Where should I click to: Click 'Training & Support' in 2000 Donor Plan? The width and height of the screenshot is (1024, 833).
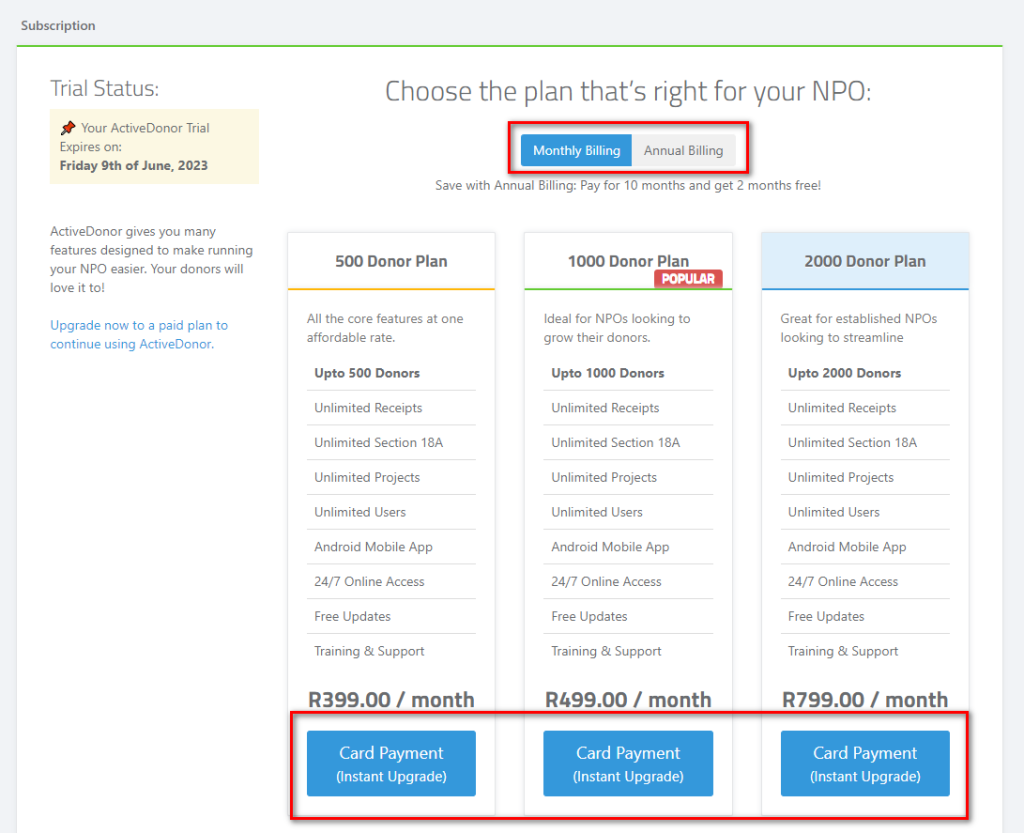tap(865, 651)
